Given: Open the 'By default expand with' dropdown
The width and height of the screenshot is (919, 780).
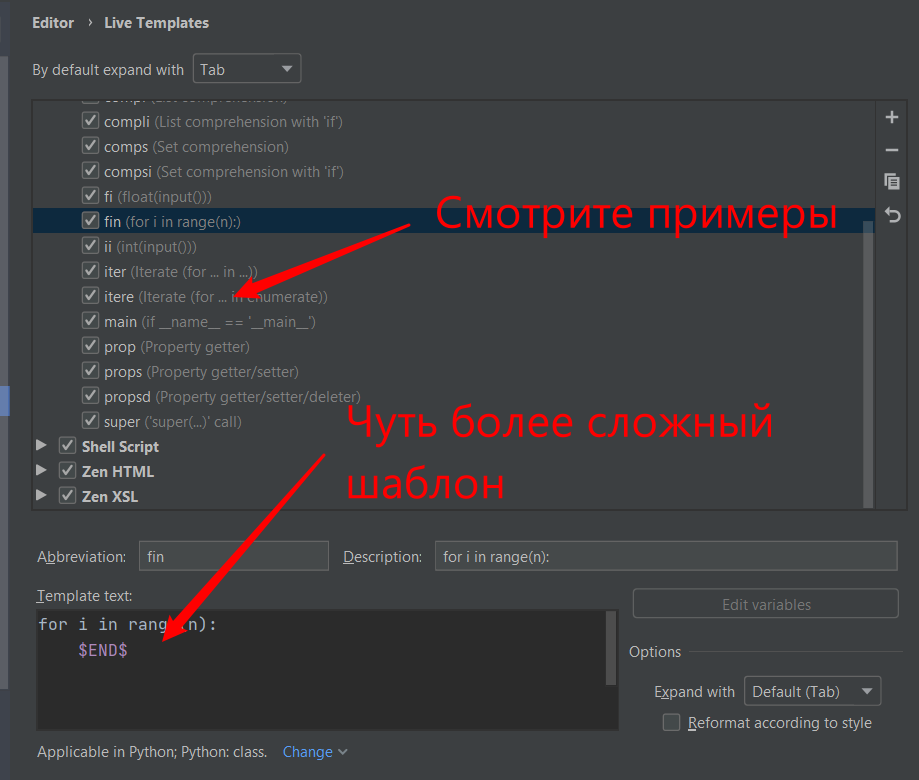Looking at the screenshot, I should [x=246, y=69].
